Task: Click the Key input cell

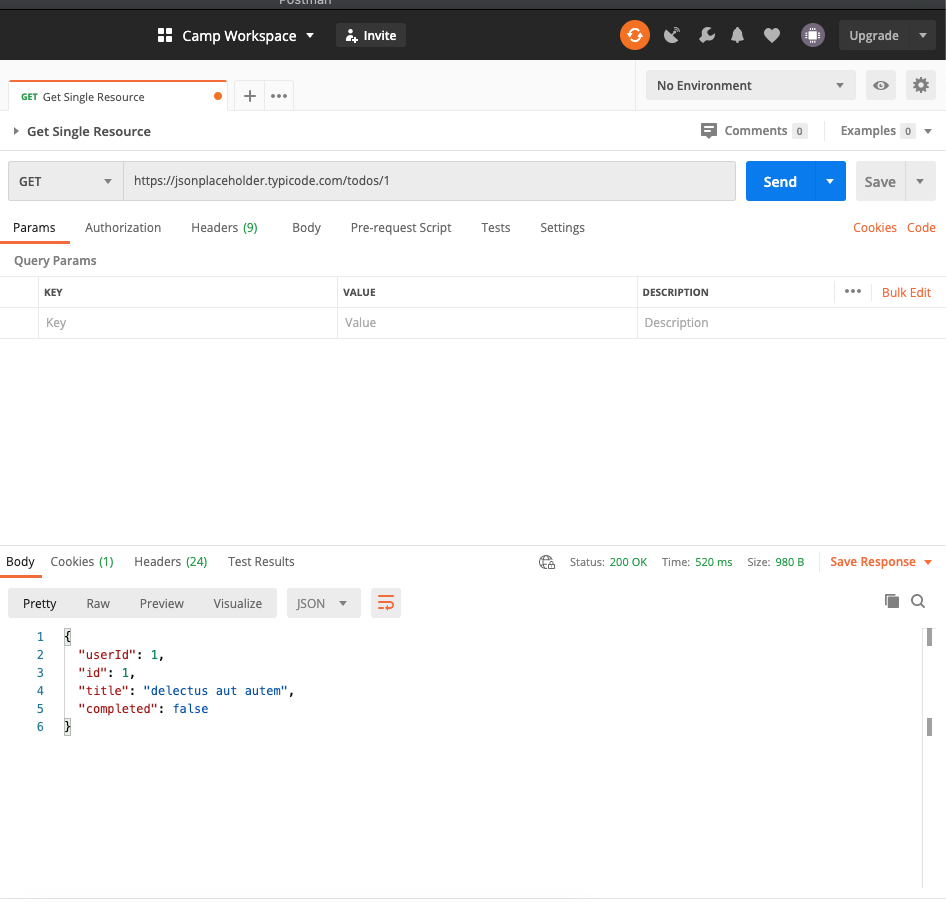Action: click(188, 323)
